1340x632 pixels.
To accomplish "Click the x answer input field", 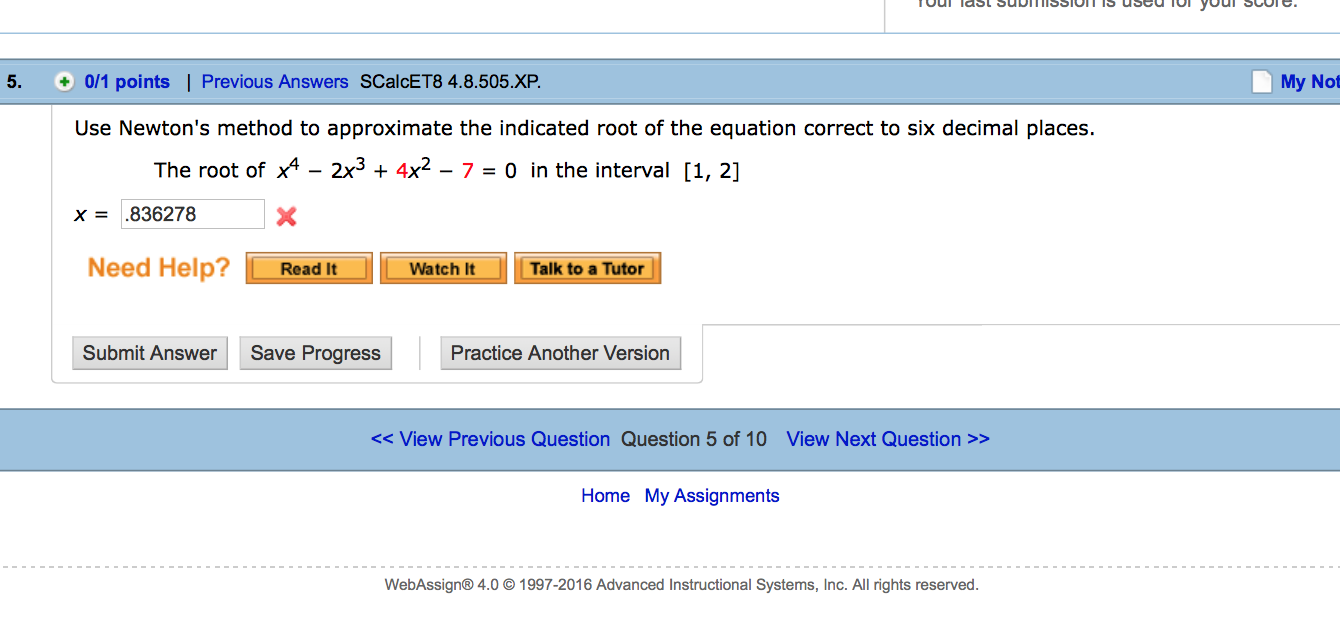I will (193, 214).
